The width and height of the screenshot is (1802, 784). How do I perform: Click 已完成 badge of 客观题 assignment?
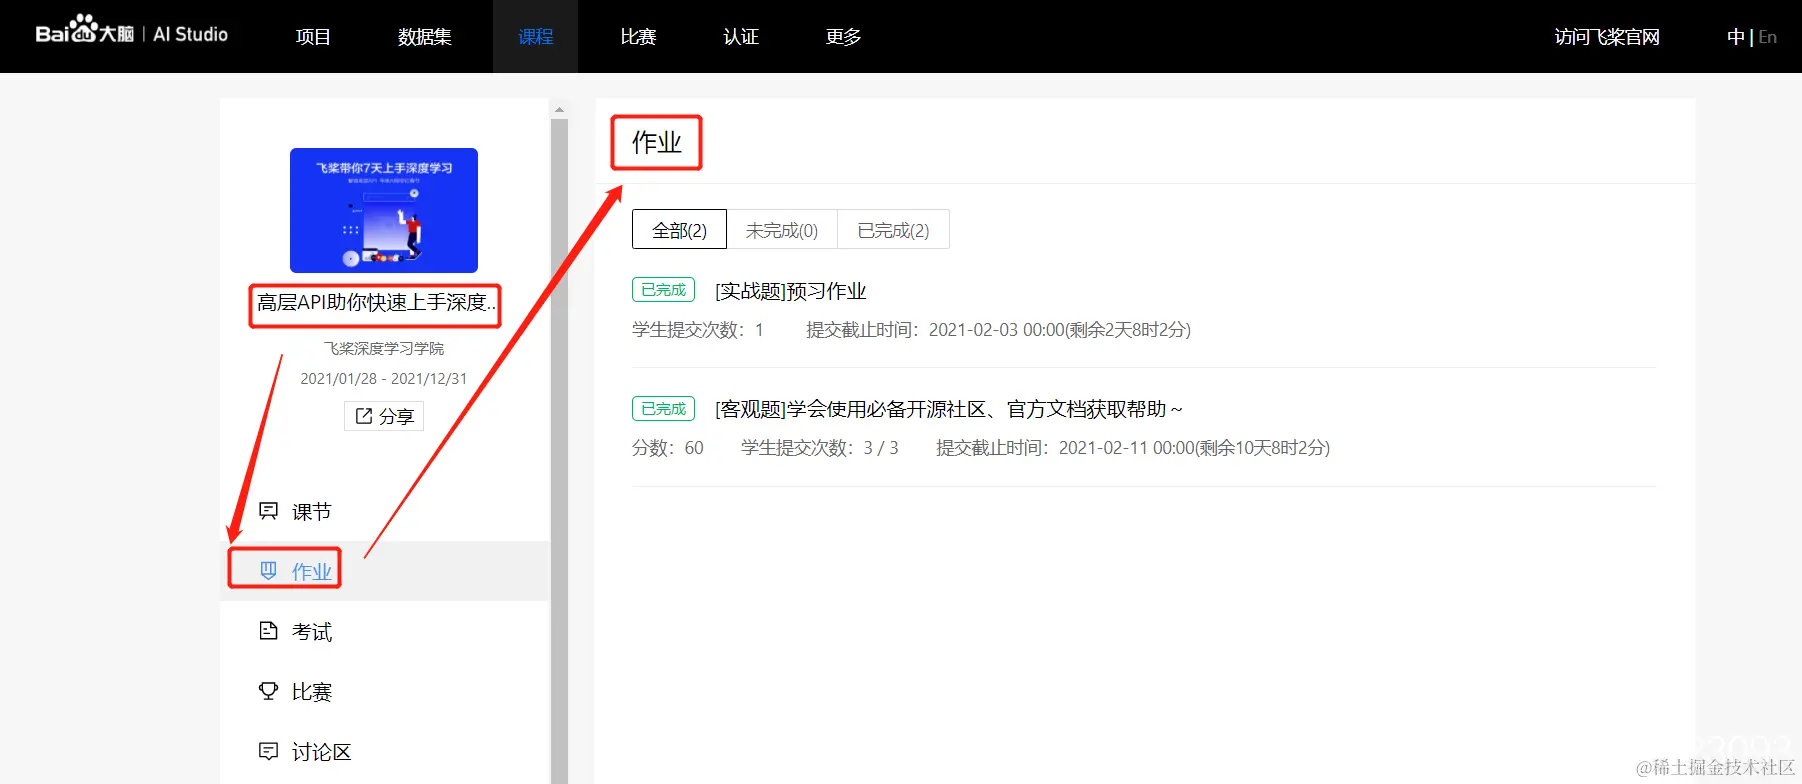pos(663,408)
